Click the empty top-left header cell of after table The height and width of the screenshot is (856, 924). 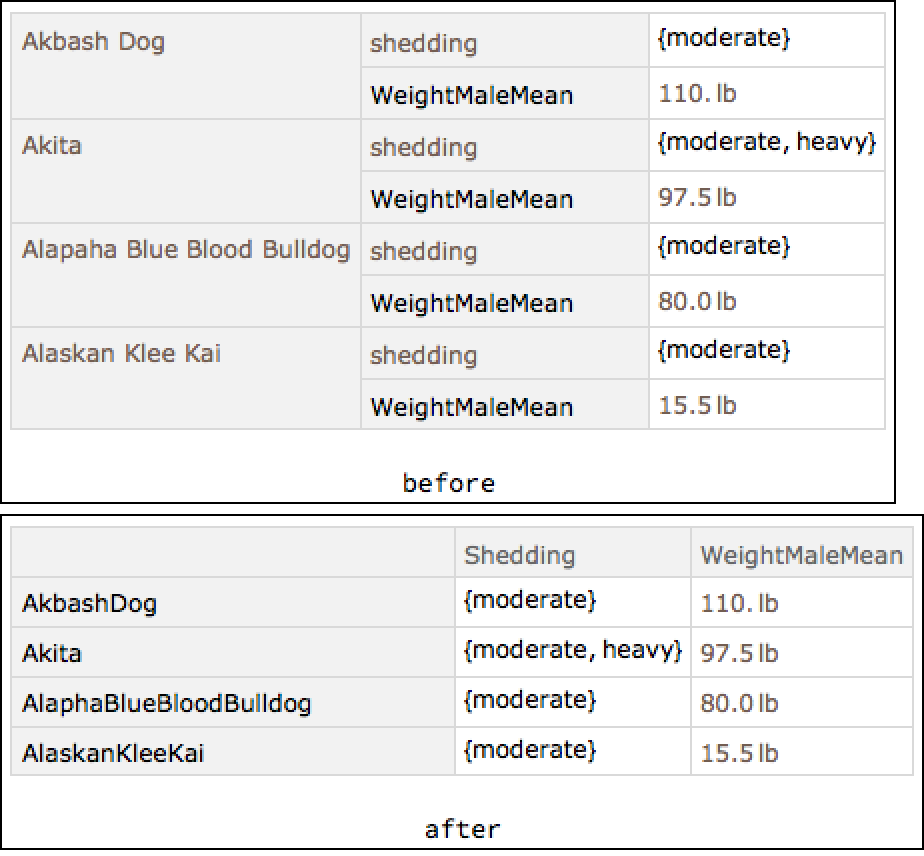(x=233, y=555)
